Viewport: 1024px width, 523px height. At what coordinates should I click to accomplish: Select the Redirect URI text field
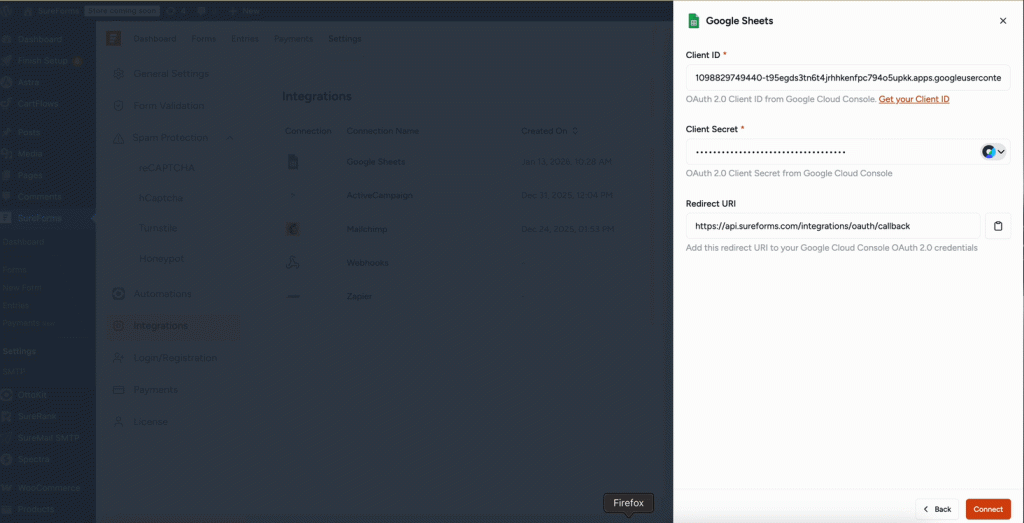[x=832, y=226]
